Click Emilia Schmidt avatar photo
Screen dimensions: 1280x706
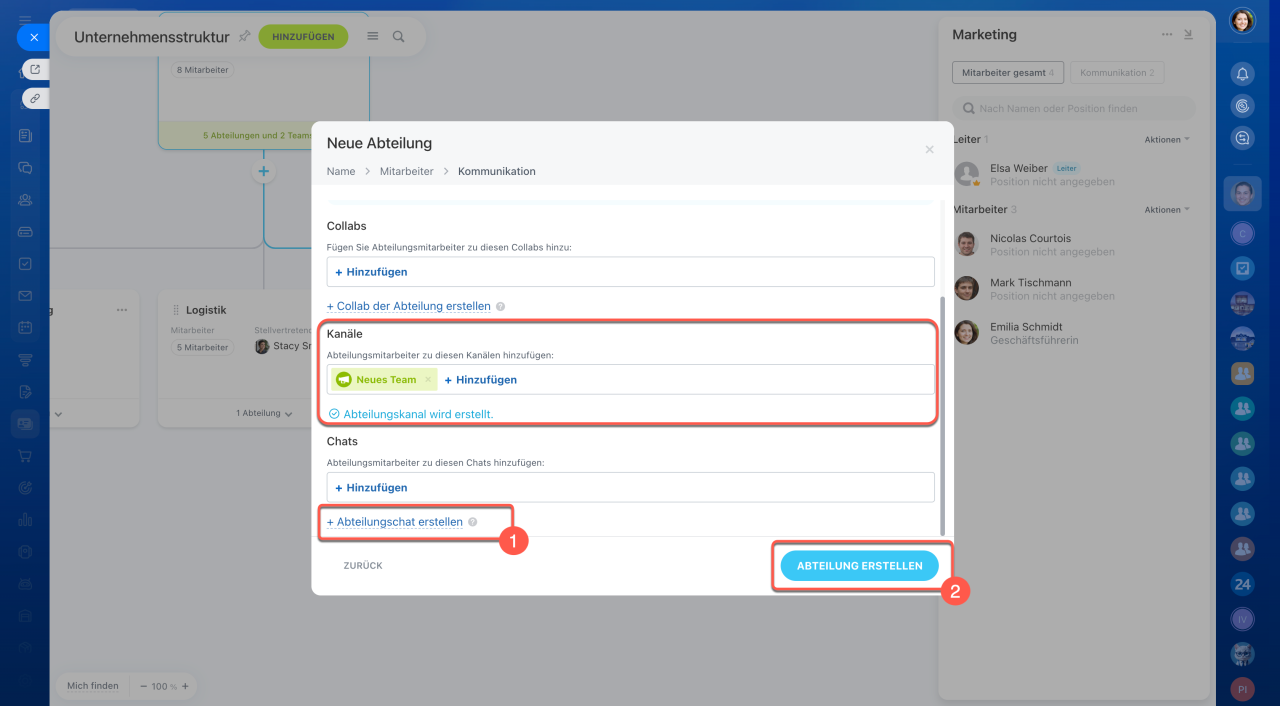[x=966, y=332]
